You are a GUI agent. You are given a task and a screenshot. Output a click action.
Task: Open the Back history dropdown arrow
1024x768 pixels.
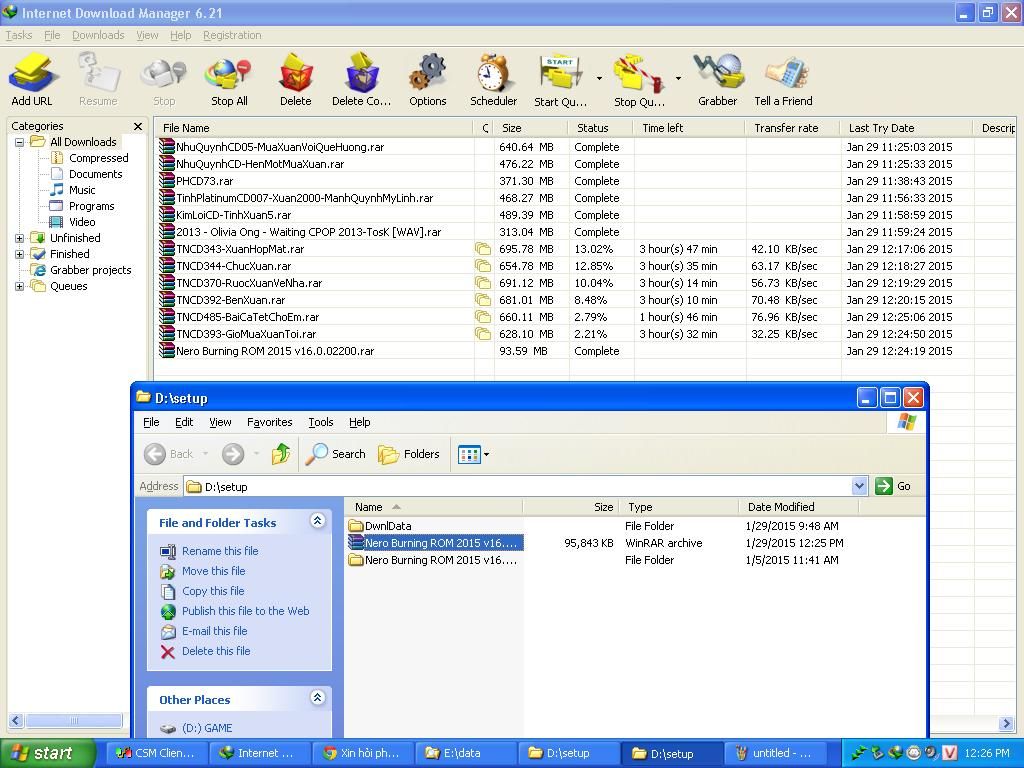(205, 454)
